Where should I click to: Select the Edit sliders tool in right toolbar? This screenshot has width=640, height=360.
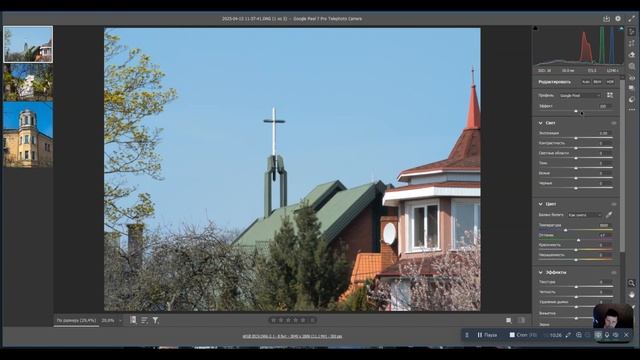[632, 32]
